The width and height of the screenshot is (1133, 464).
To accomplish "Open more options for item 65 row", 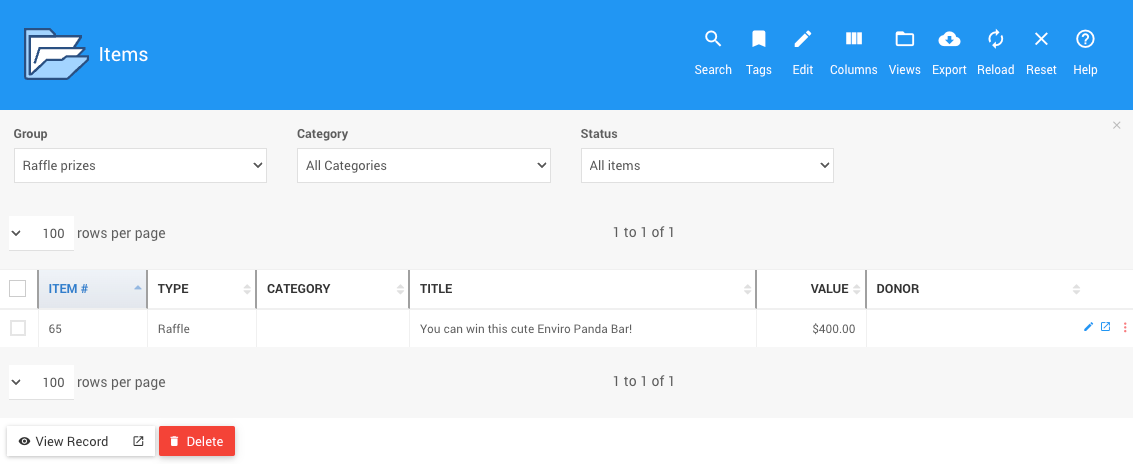I will [x=1124, y=327].
